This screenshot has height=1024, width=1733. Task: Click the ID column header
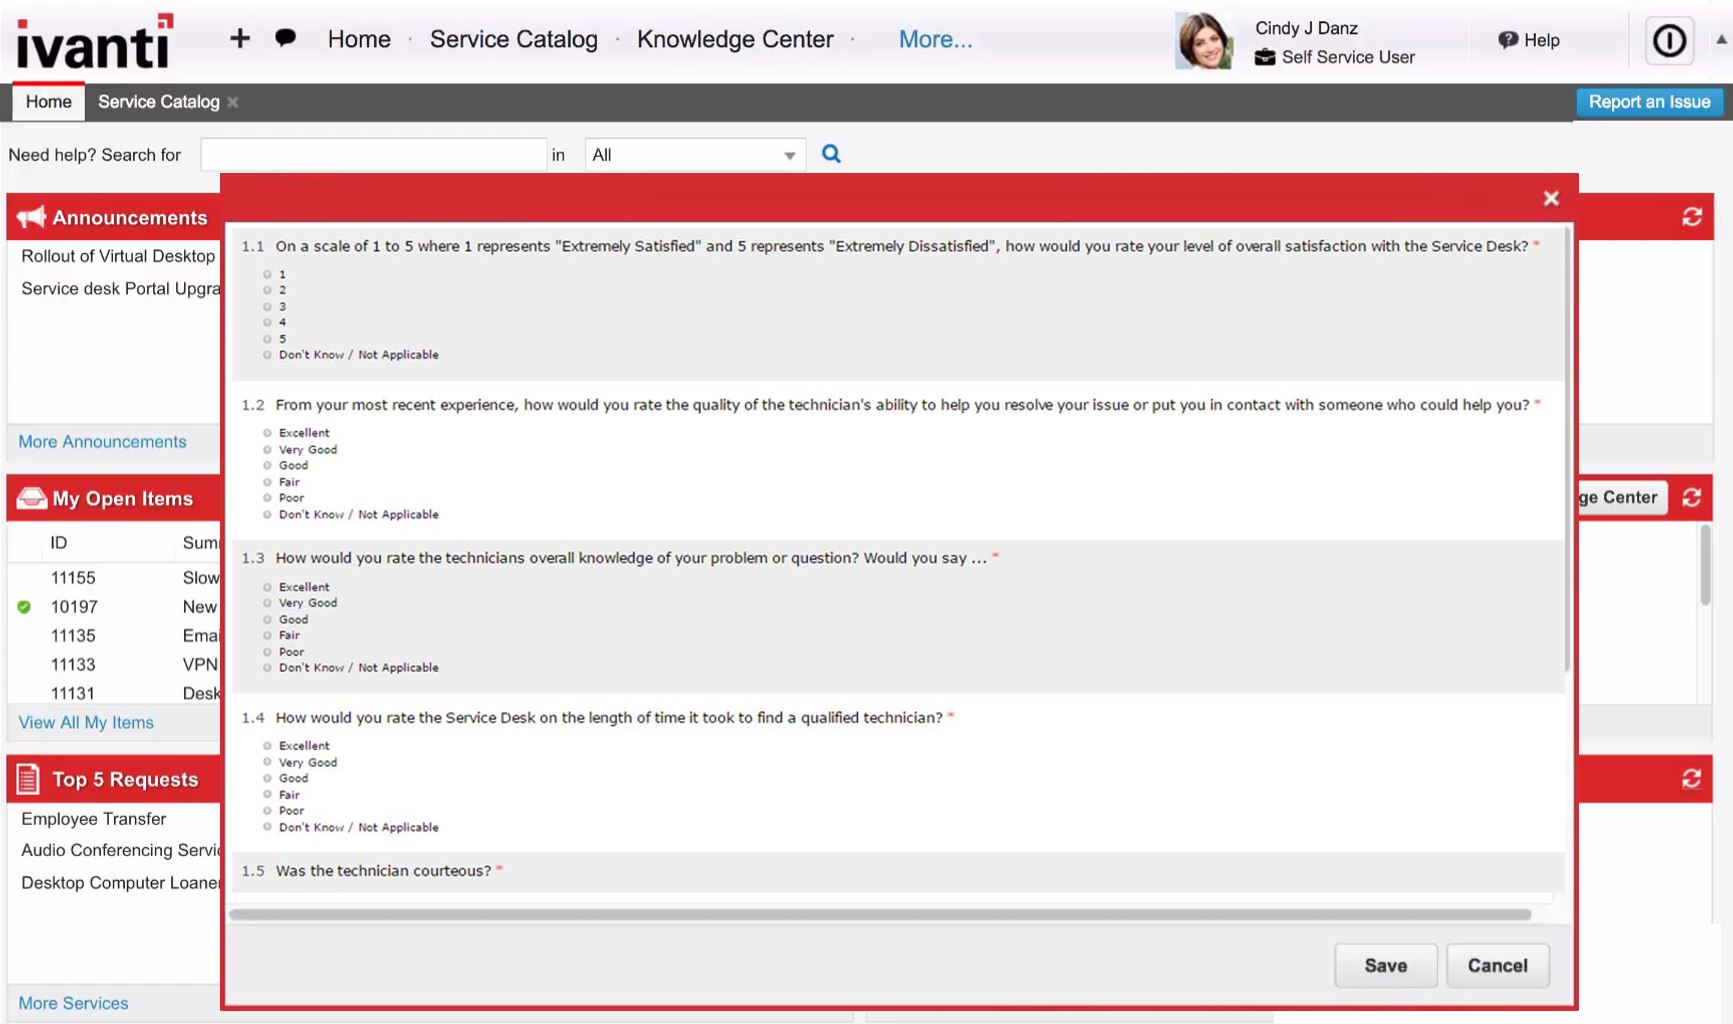59,543
